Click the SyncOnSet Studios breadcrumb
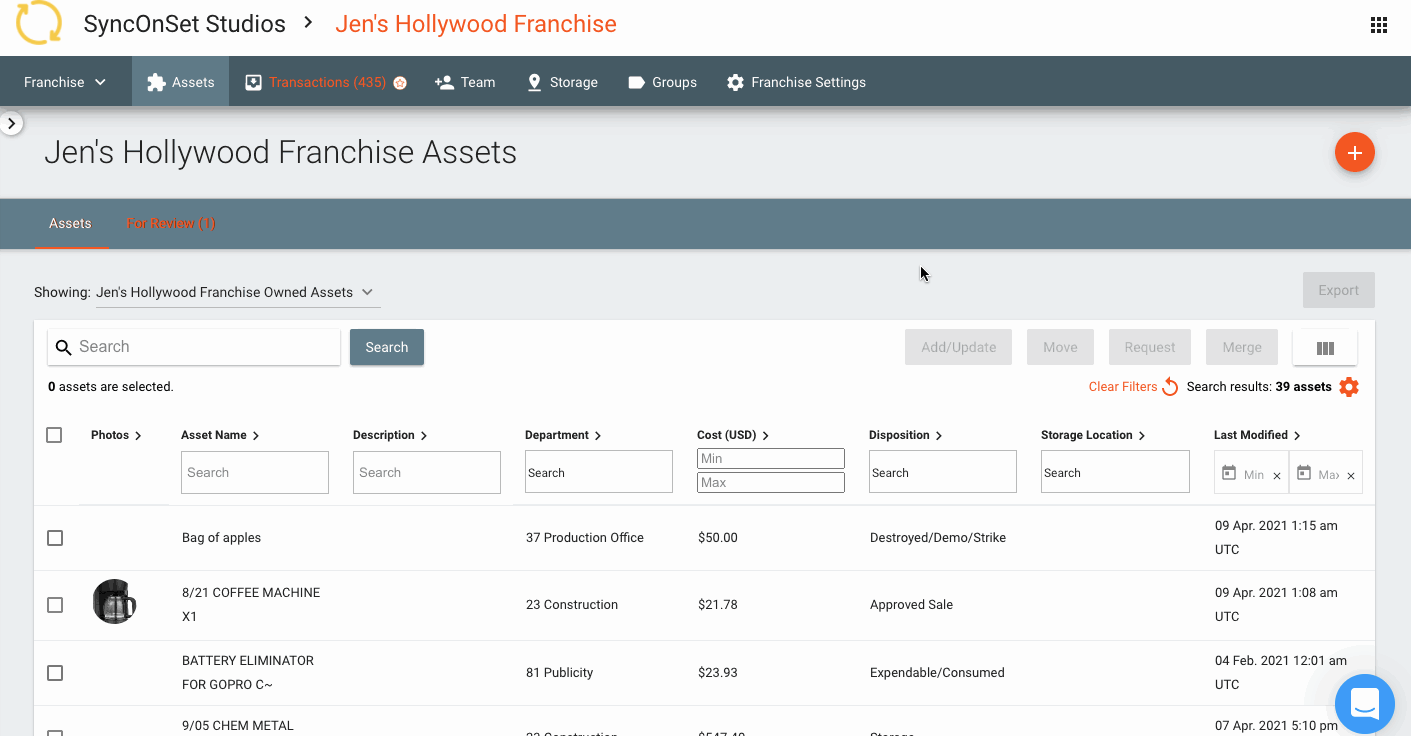This screenshot has width=1411, height=736. click(x=185, y=24)
